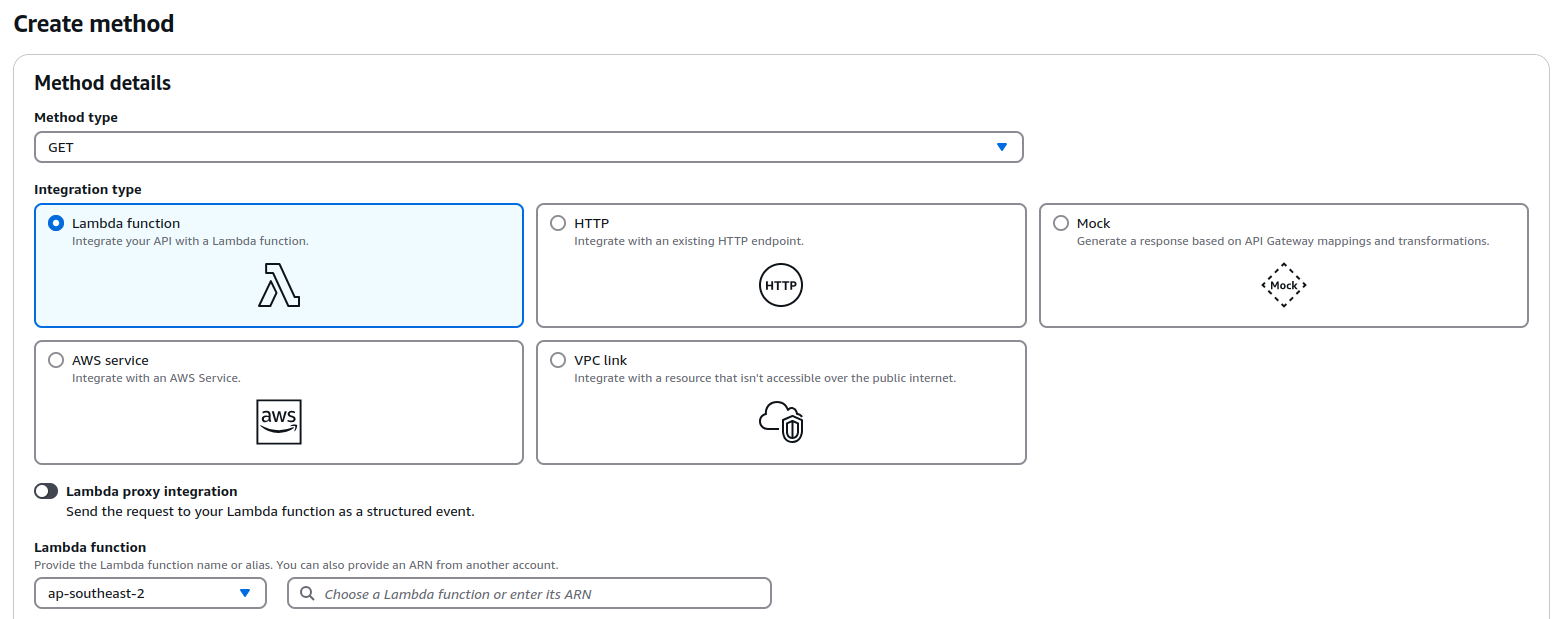Select the VPC link radio button
Image resolution: width=1565 pixels, height=619 pixels.
point(558,361)
